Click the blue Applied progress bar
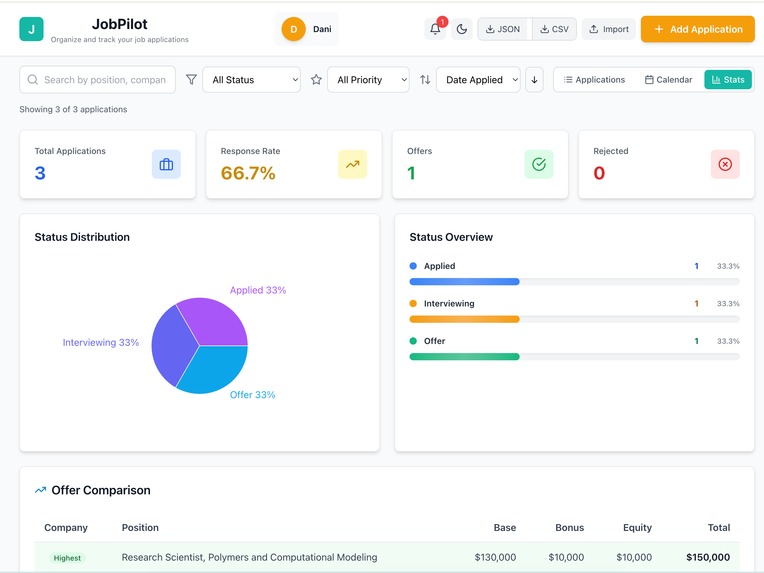Viewport: 764px width, 573px height. 464,282
